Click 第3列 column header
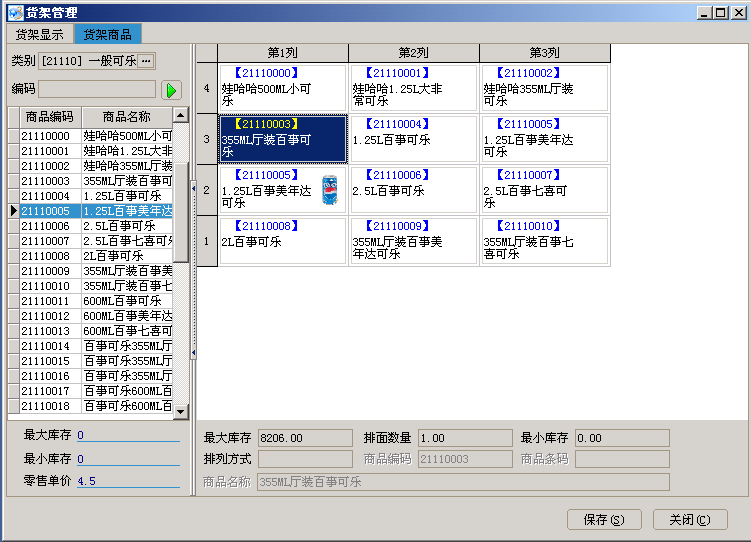 [545, 53]
